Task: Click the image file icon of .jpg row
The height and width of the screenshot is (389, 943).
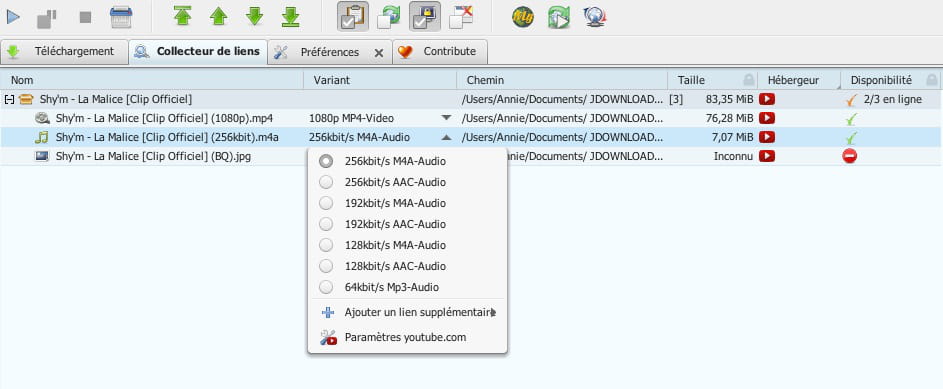Action: [x=42, y=156]
